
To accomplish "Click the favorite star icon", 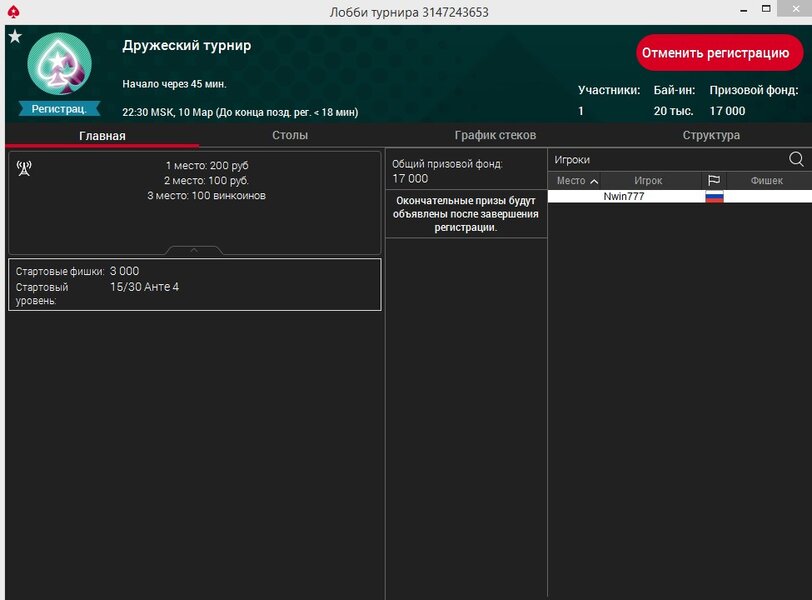I will pyautogui.click(x=14, y=37).
